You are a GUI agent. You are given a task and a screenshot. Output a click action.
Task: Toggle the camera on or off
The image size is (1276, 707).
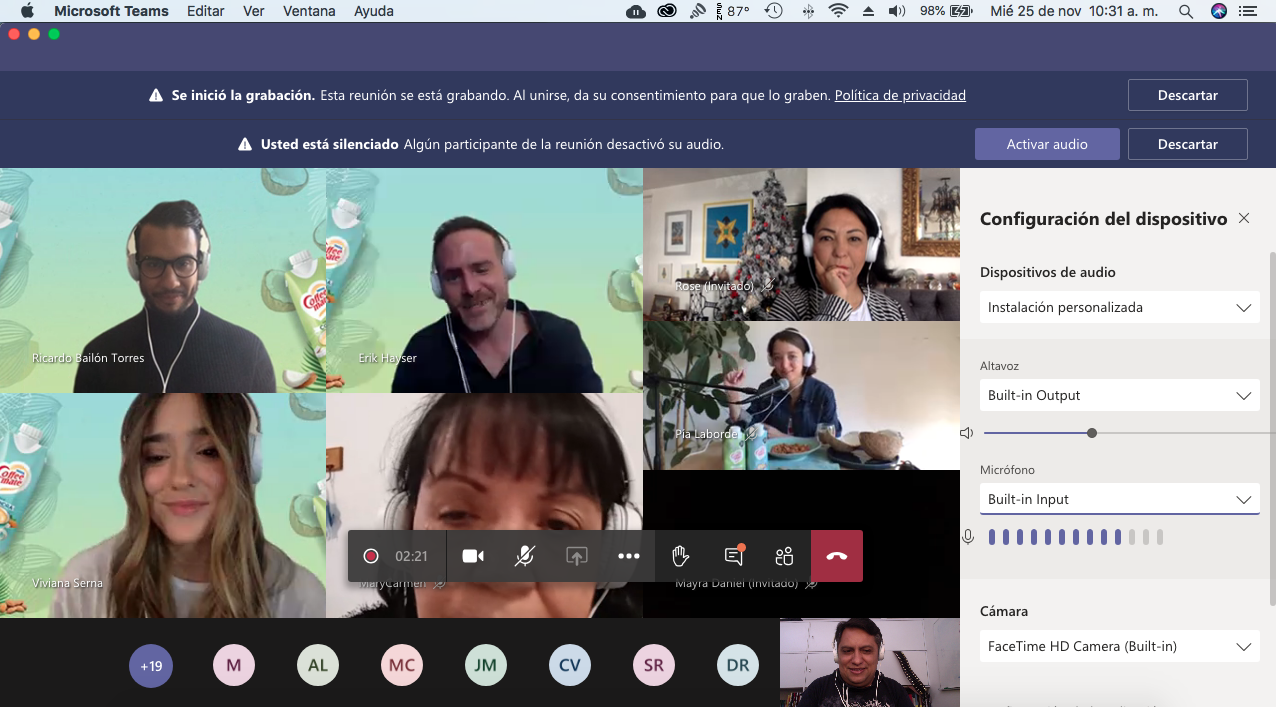pos(473,556)
